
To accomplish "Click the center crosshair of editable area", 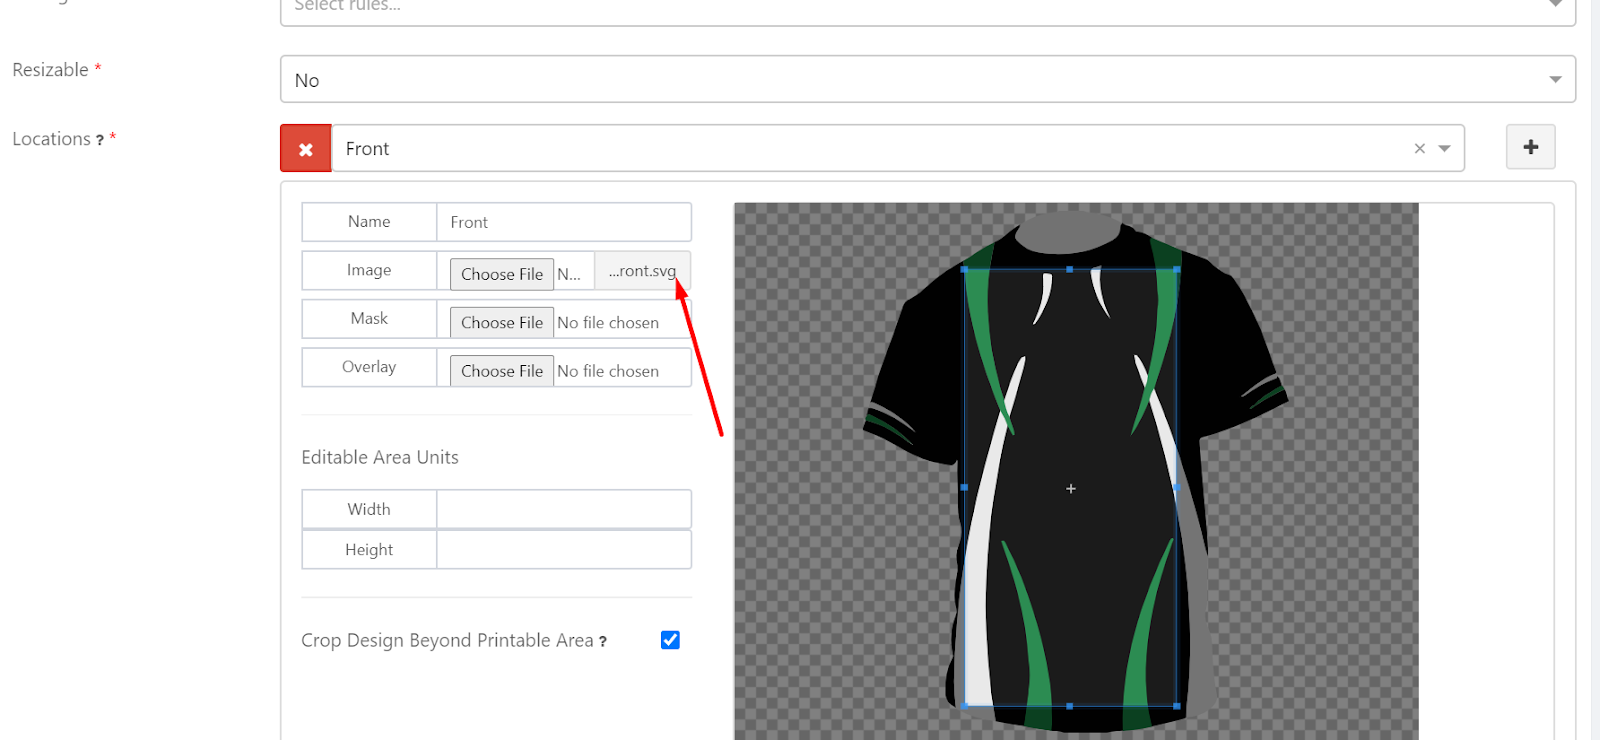I will 1071,489.
